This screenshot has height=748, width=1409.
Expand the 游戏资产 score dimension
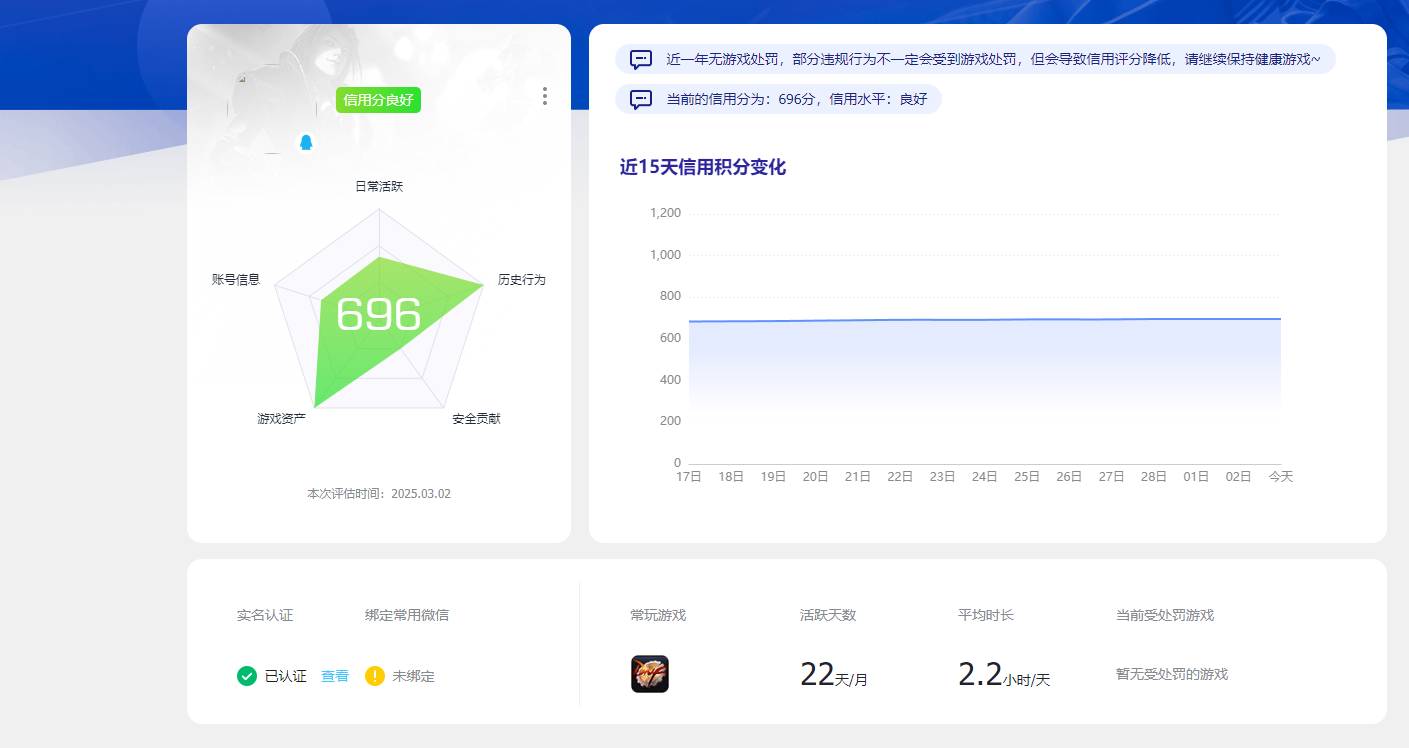280,418
